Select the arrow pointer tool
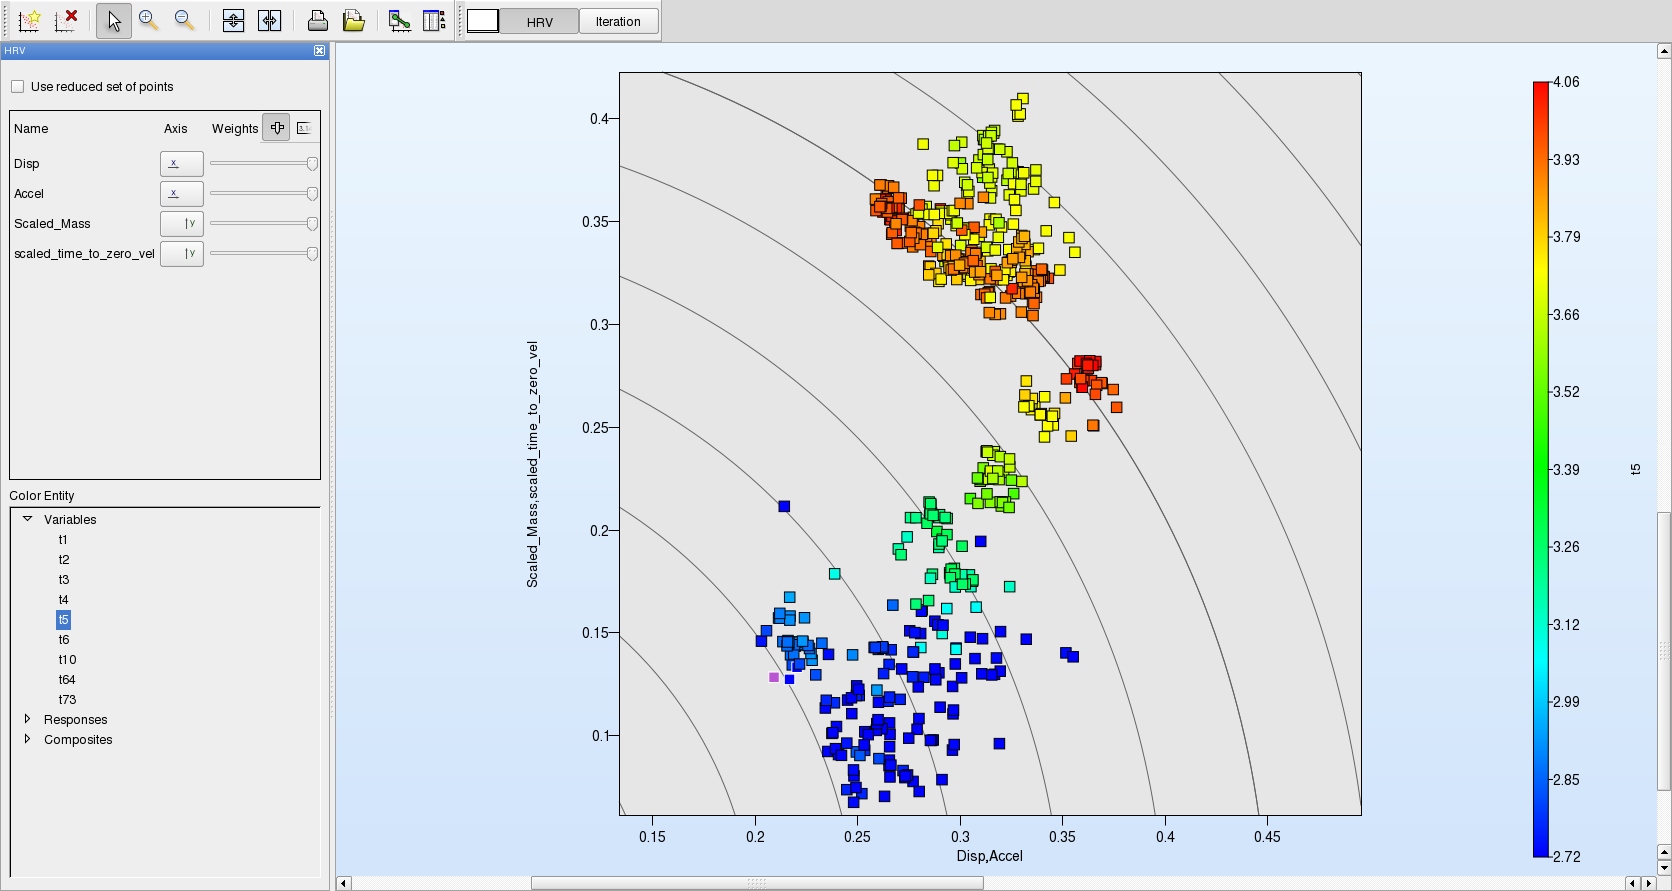The width and height of the screenshot is (1672, 891). pos(114,20)
